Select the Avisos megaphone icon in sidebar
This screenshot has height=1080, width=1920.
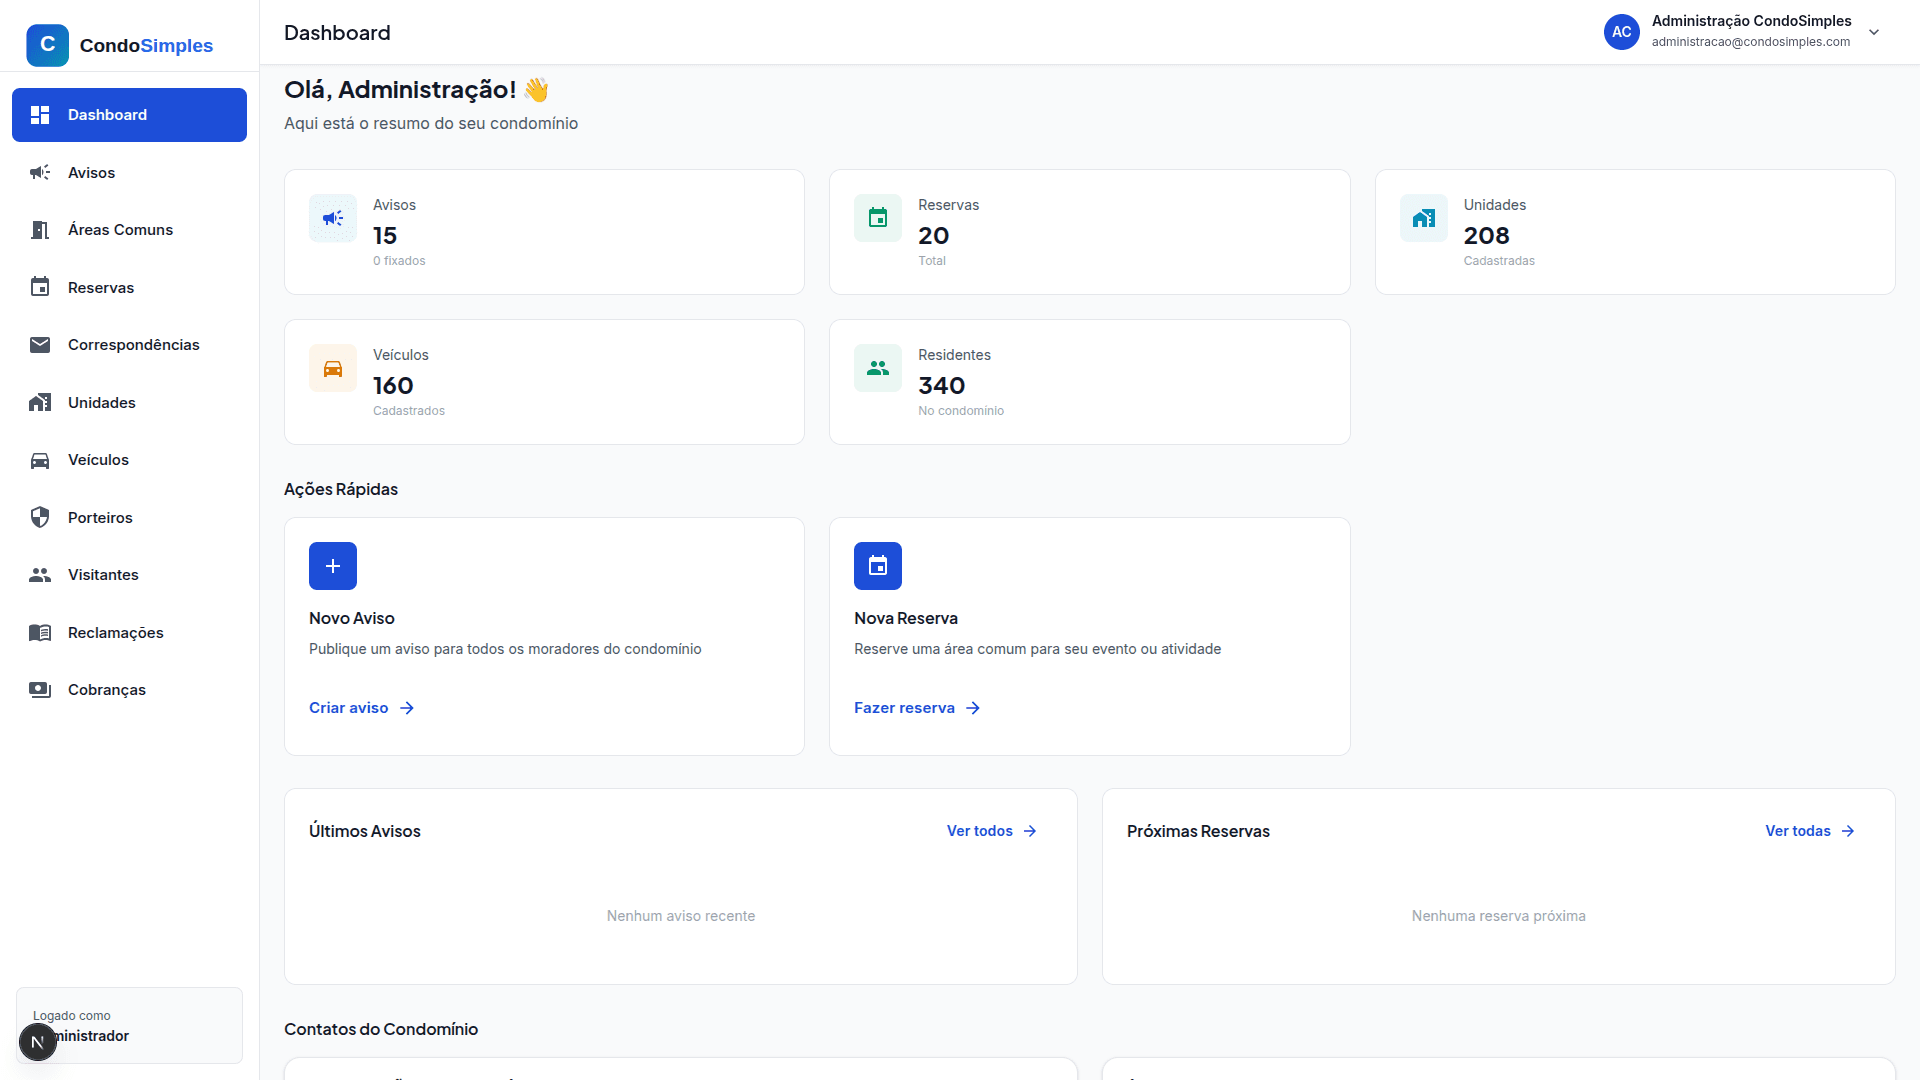(x=40, y=172)
